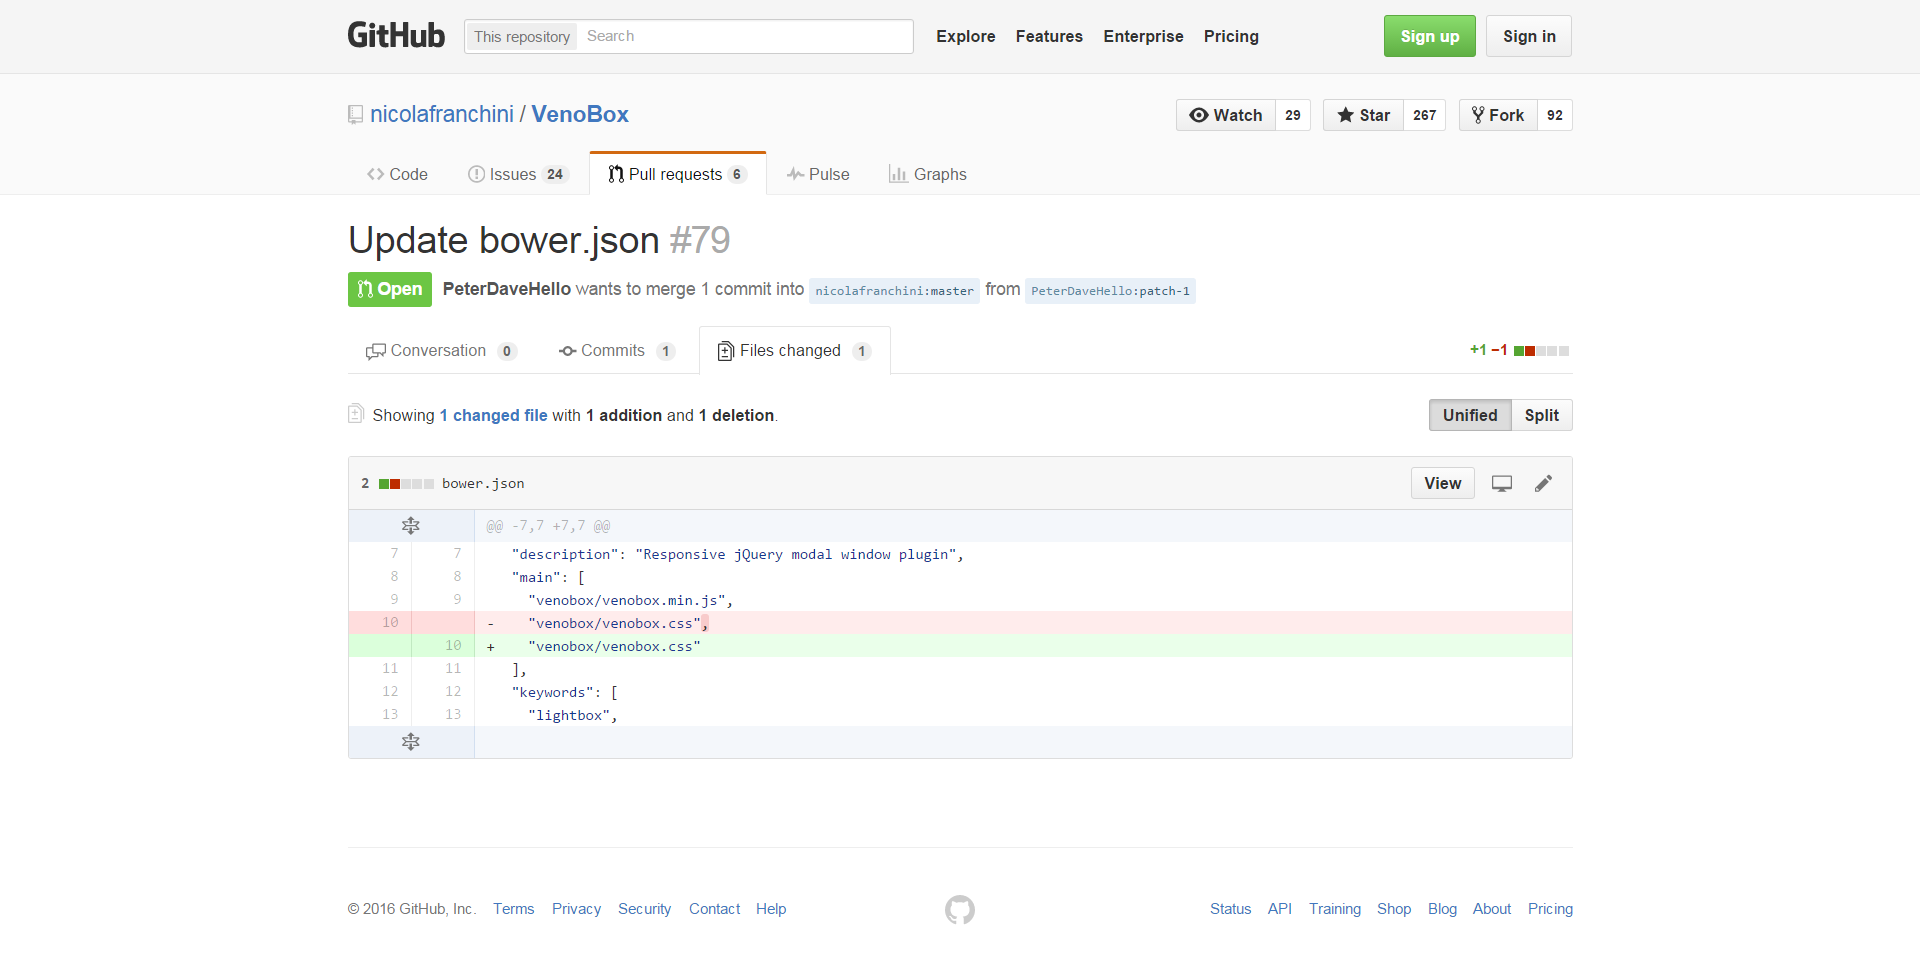Image resolution: width=1920 pixels, height=970 pixels.
Task: Open the display rich diff monitor icon
Action: 1502,484
